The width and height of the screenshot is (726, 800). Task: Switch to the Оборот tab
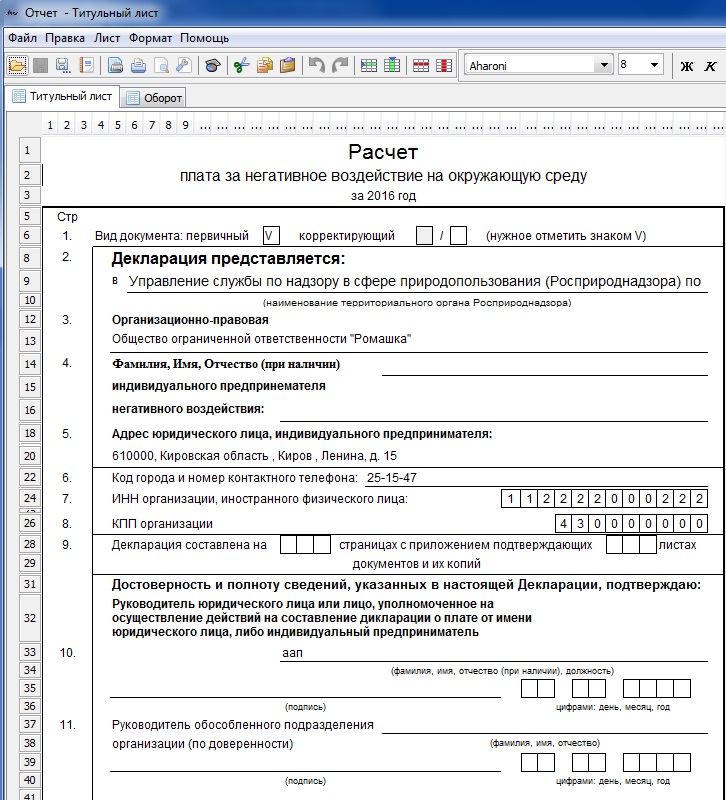[153, 98]
